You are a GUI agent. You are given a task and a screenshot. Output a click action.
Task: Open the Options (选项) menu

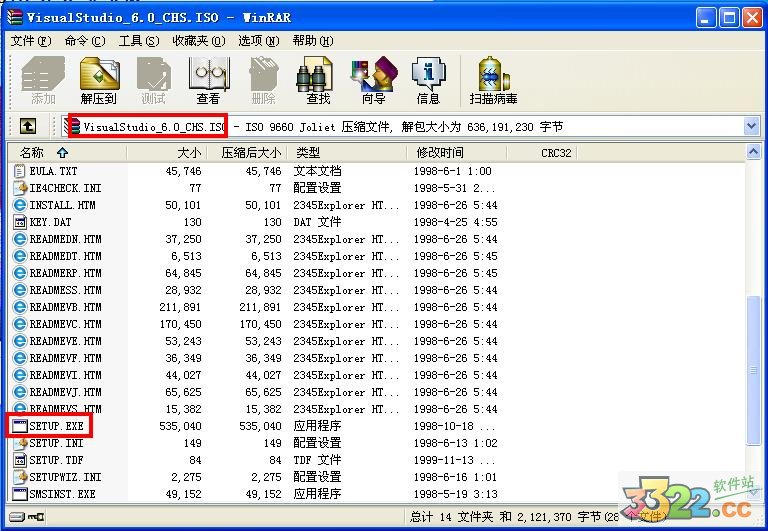(259, 41)
